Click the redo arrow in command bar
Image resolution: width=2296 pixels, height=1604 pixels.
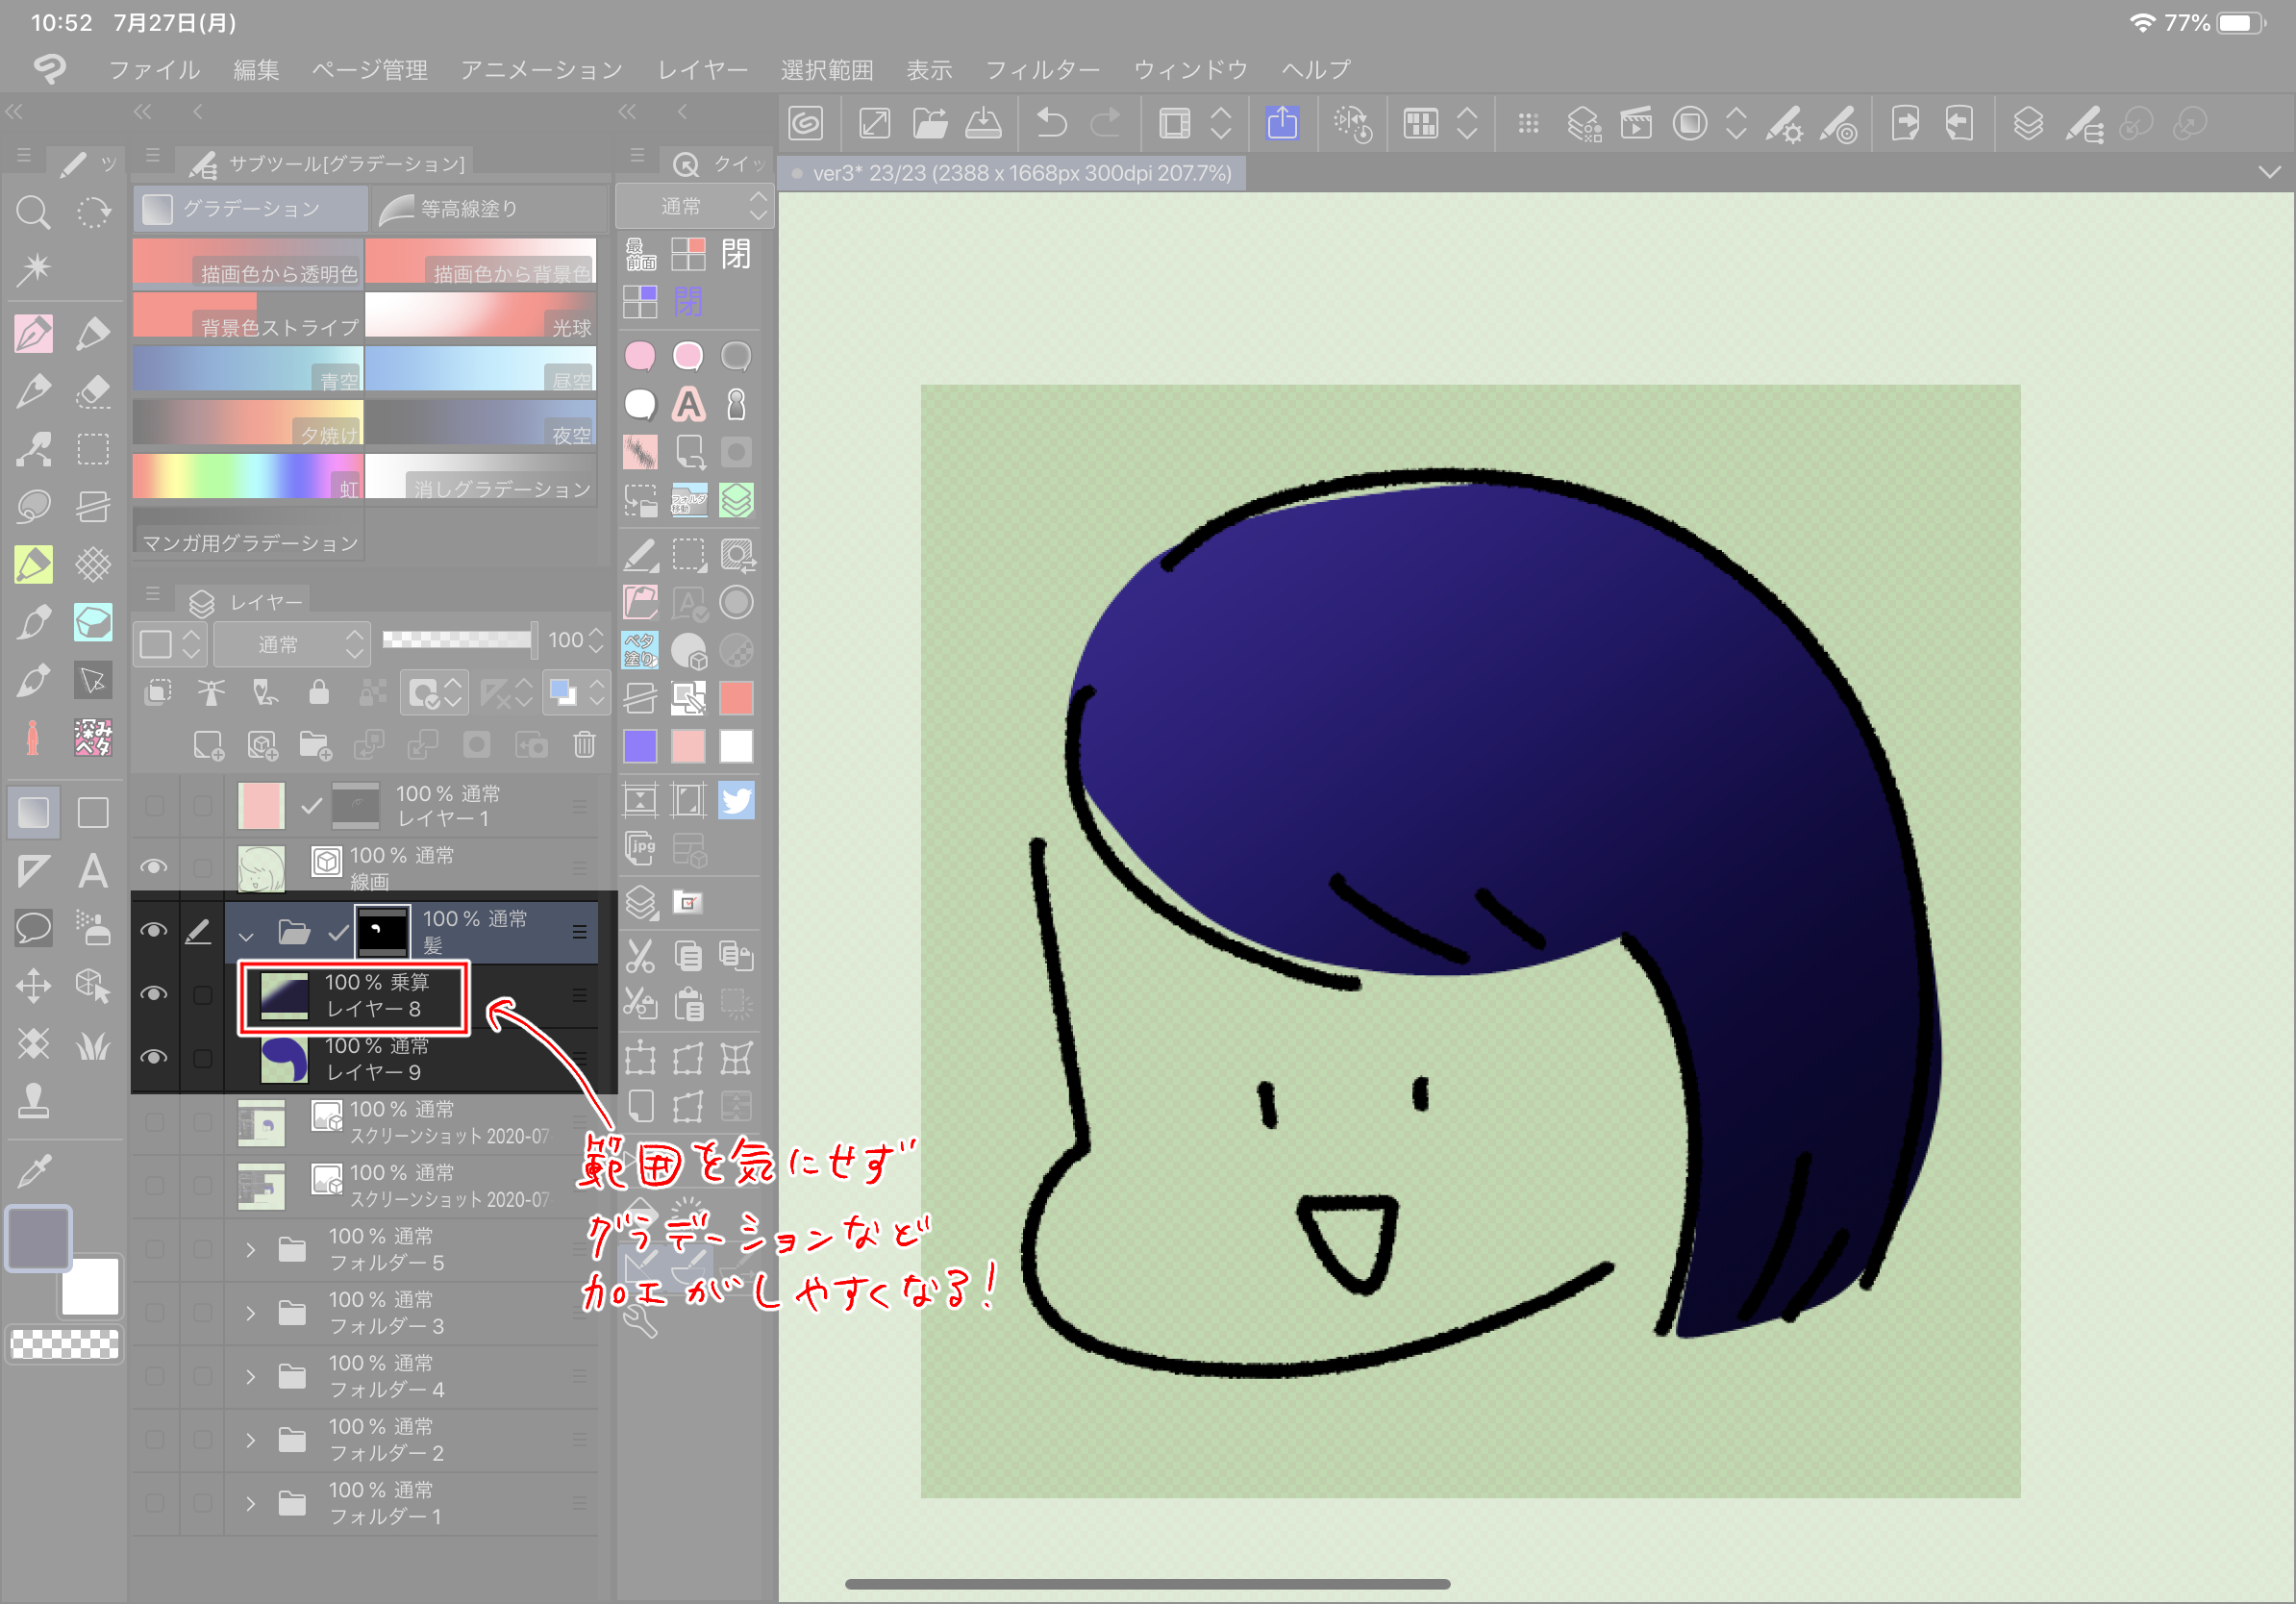(x=1105, y=124)
